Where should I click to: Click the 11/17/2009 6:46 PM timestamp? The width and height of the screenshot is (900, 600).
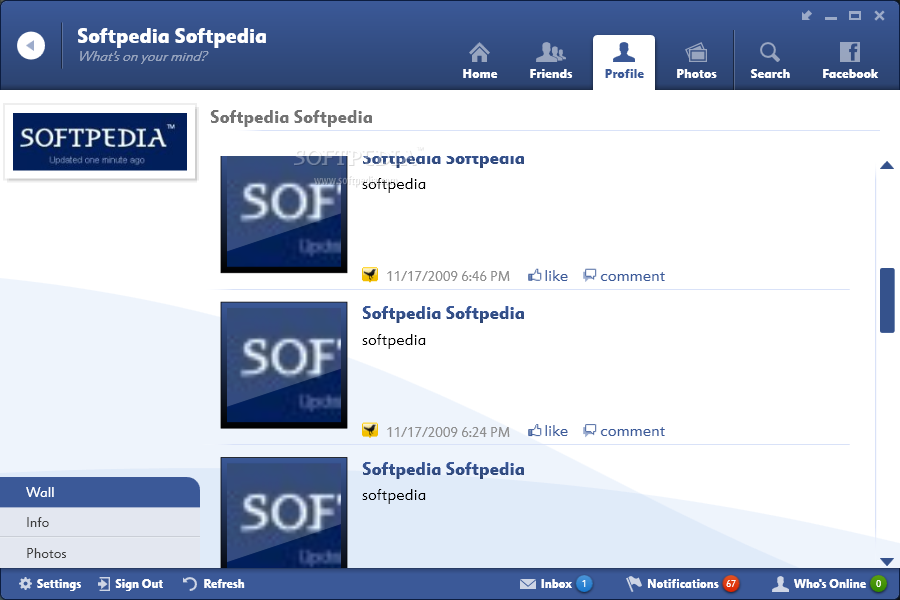pyautogui.click(x=448, y=276)
